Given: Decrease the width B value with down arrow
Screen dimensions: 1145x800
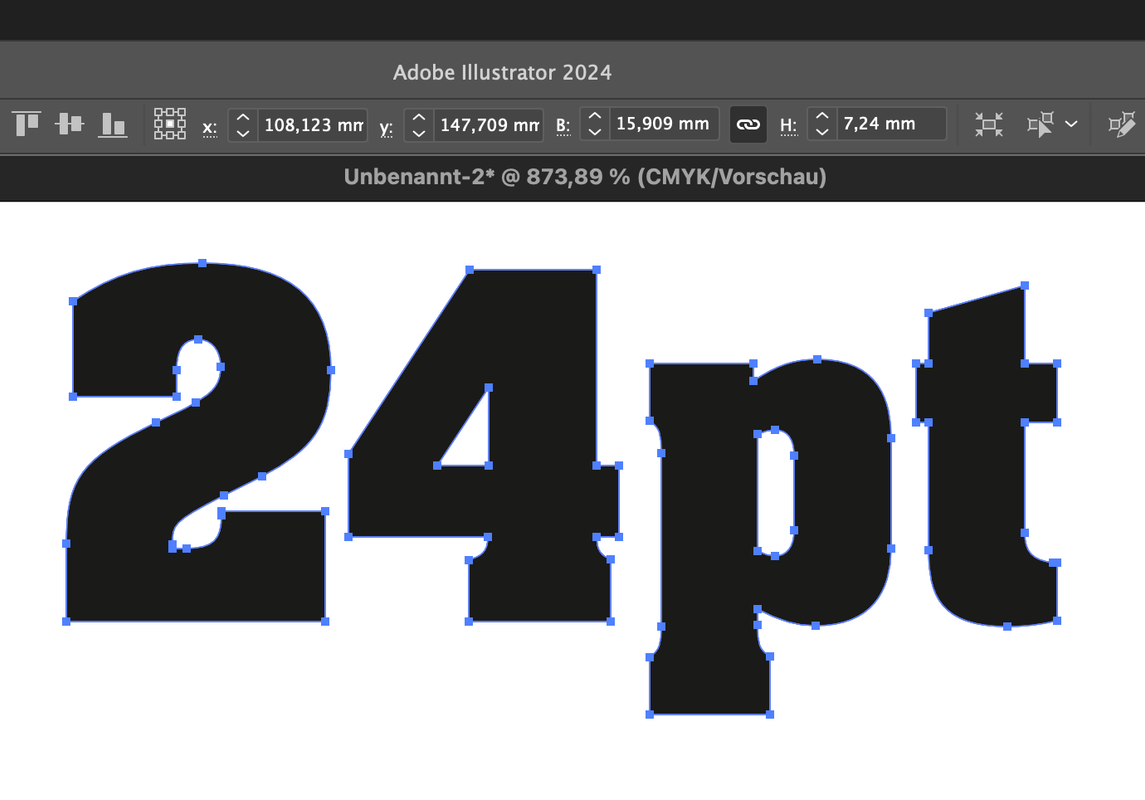Looking at the screenshot, I should coord(595,132).
